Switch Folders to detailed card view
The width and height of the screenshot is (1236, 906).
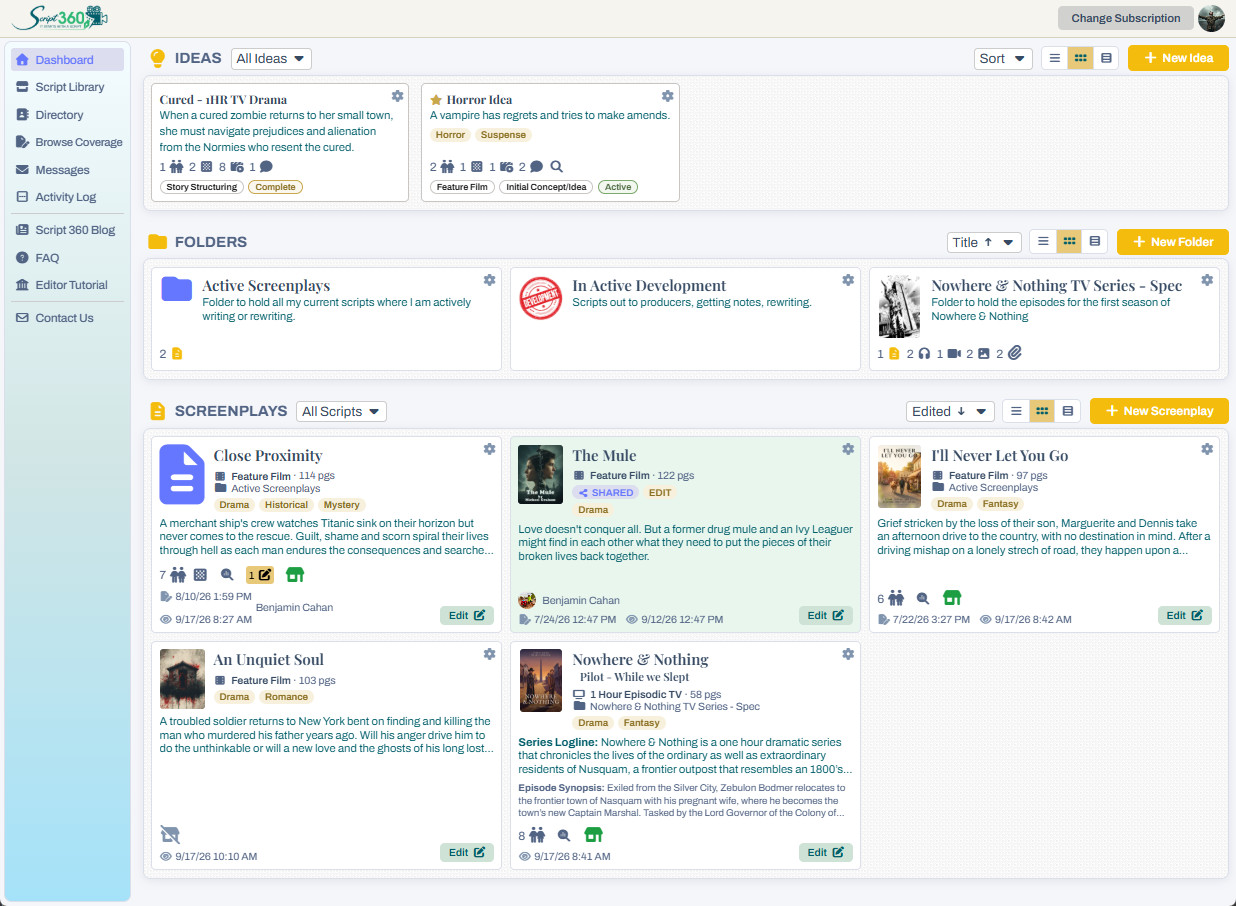[x=1095, y=241]
